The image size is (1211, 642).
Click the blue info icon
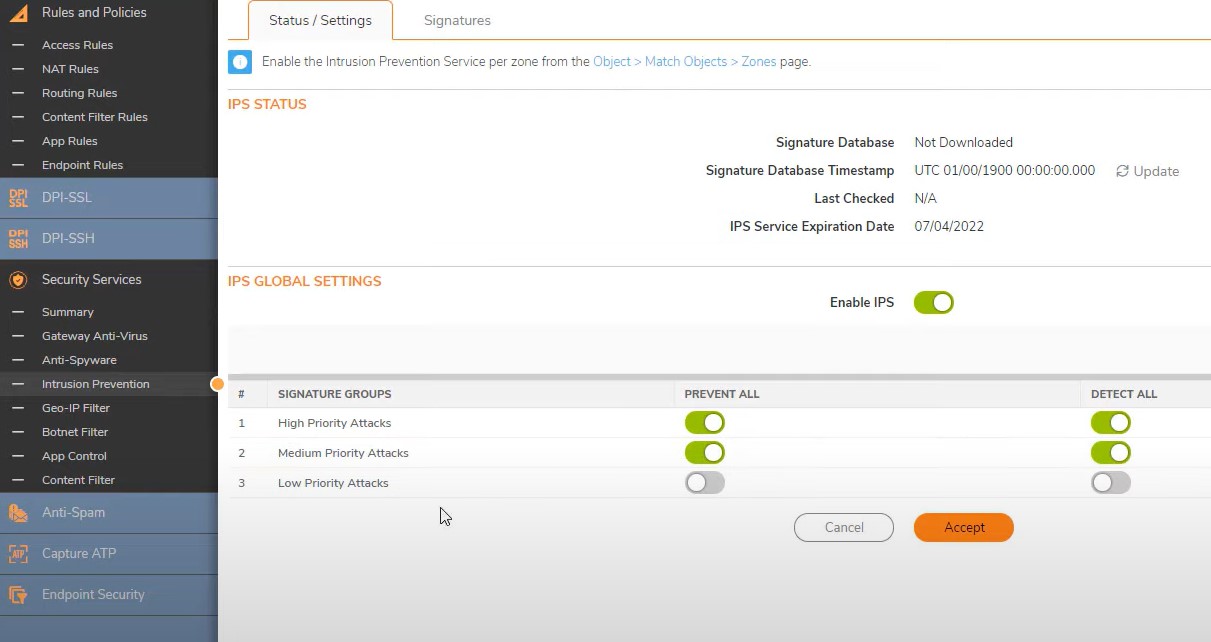(240, 62)
